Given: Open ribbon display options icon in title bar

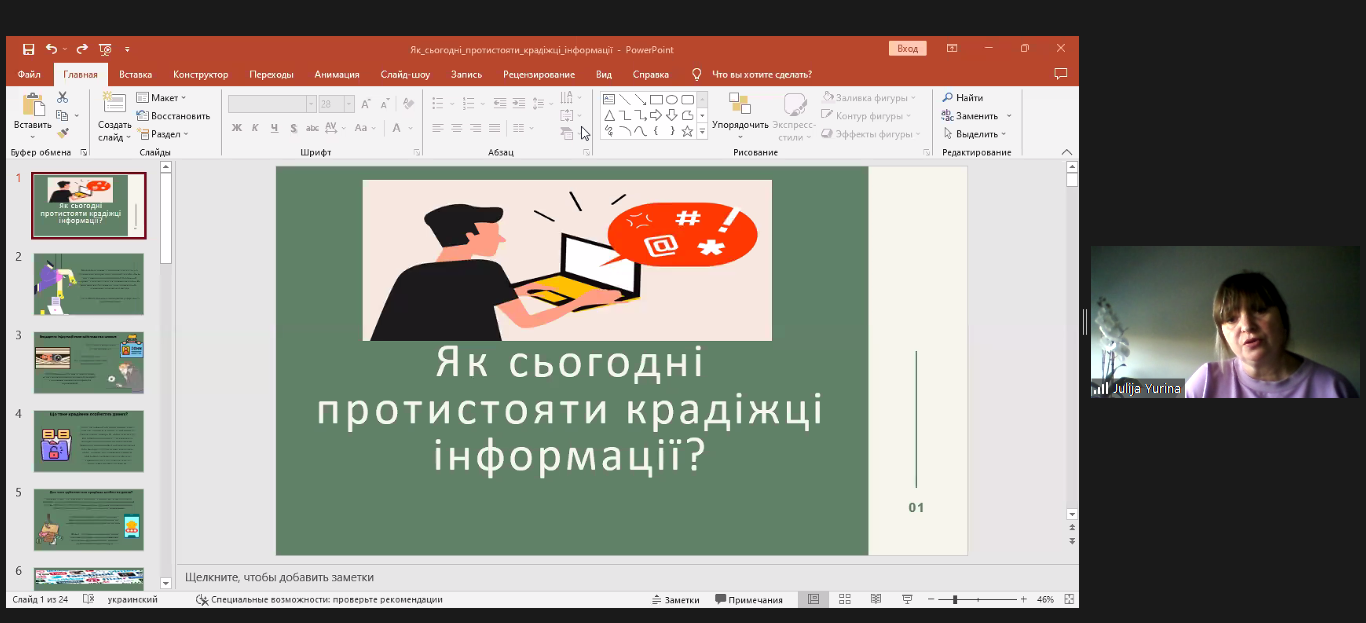Looking at the screenshot, I should pyautogui.click(x=952, y=48).
